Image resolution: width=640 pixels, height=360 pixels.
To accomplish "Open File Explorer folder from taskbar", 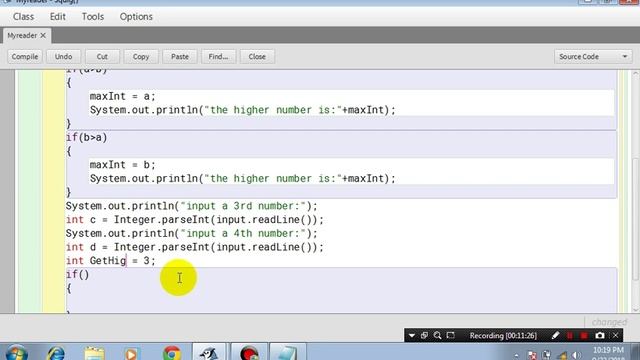I will (94, 353).
